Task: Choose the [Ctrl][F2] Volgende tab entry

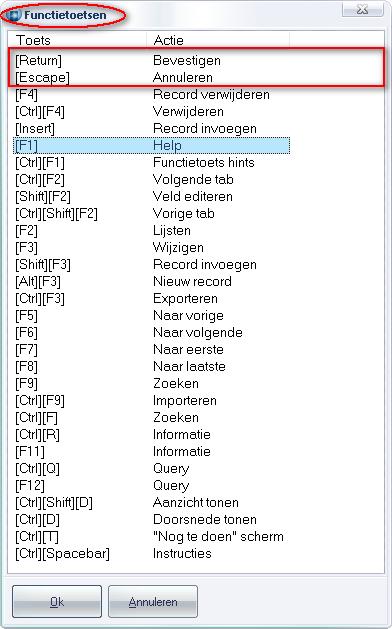Action: click(x=152, y=180)
